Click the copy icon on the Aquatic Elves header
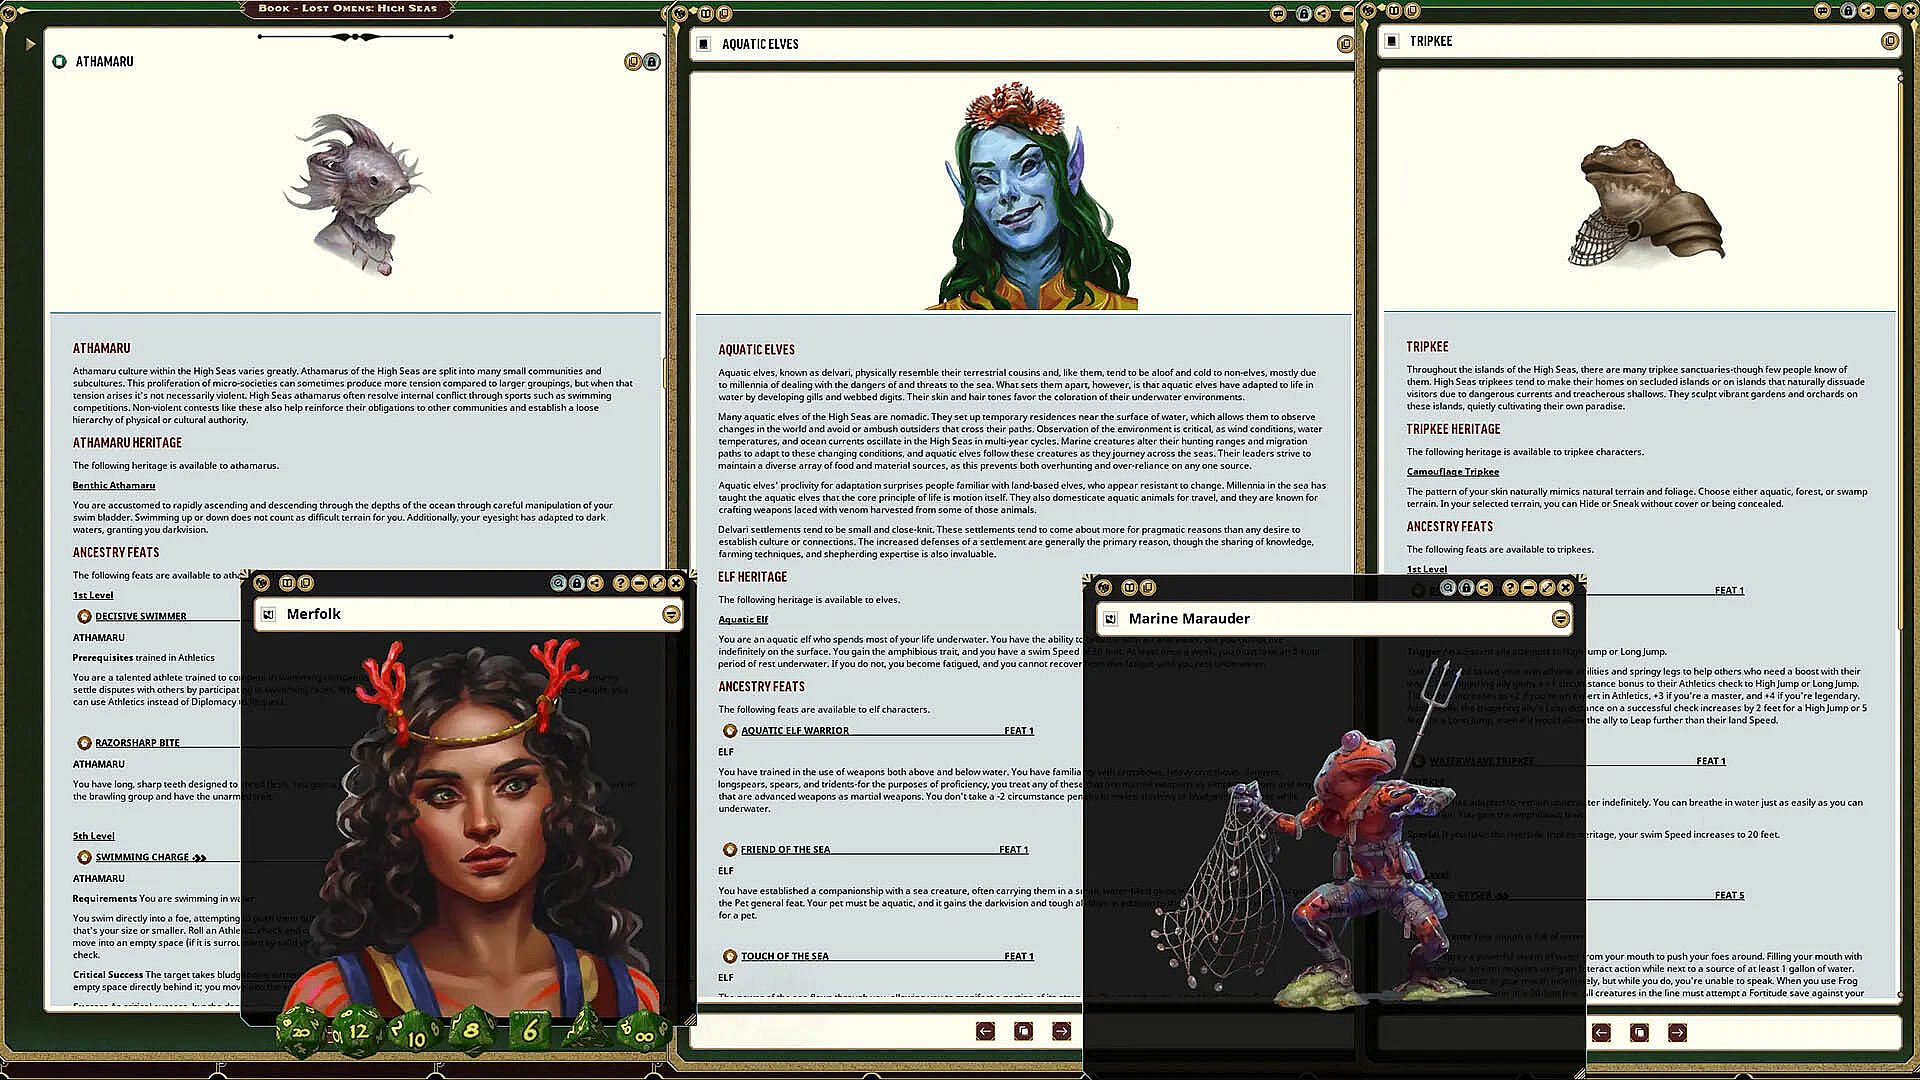 [1345, 44]
